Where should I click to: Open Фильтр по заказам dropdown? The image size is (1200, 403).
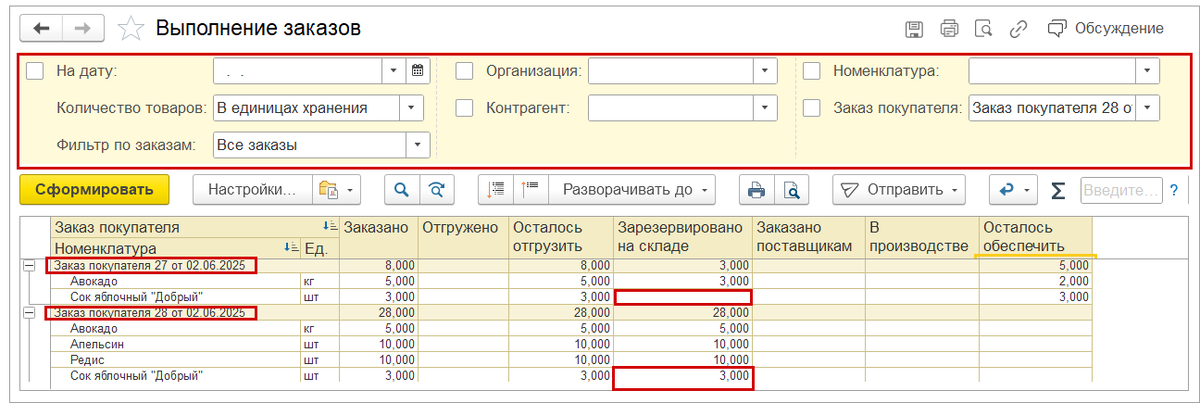(418, 145)
